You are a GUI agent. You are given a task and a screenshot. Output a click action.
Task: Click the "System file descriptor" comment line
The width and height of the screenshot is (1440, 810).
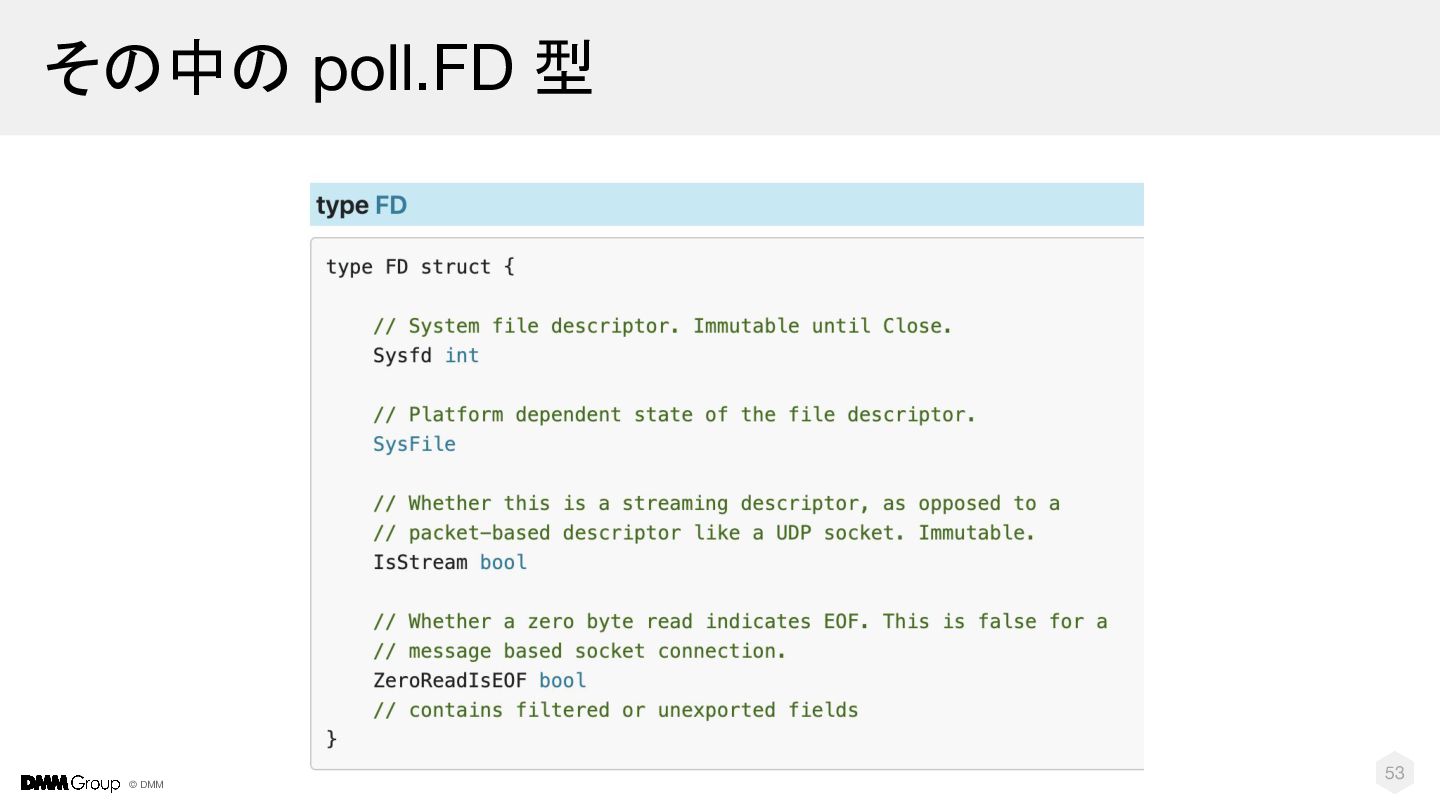point(662,326)
